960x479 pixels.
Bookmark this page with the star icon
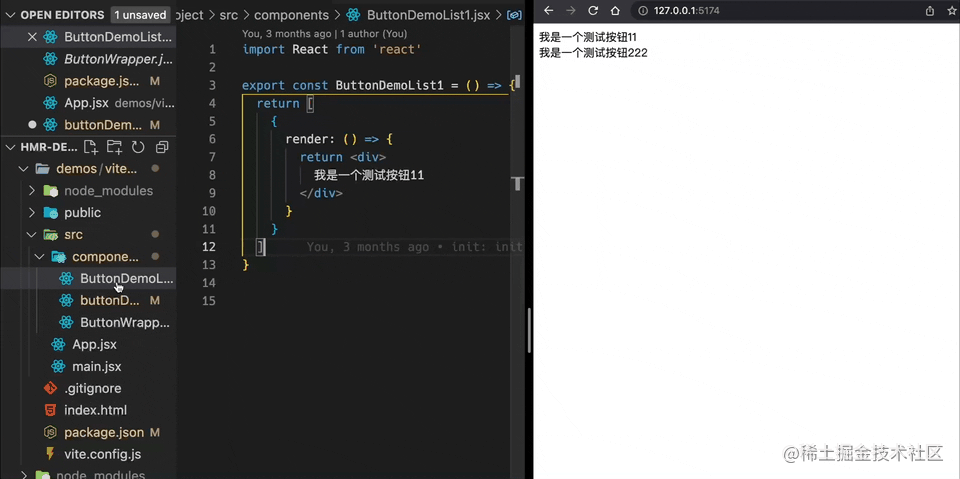click(x=951, y=11)
